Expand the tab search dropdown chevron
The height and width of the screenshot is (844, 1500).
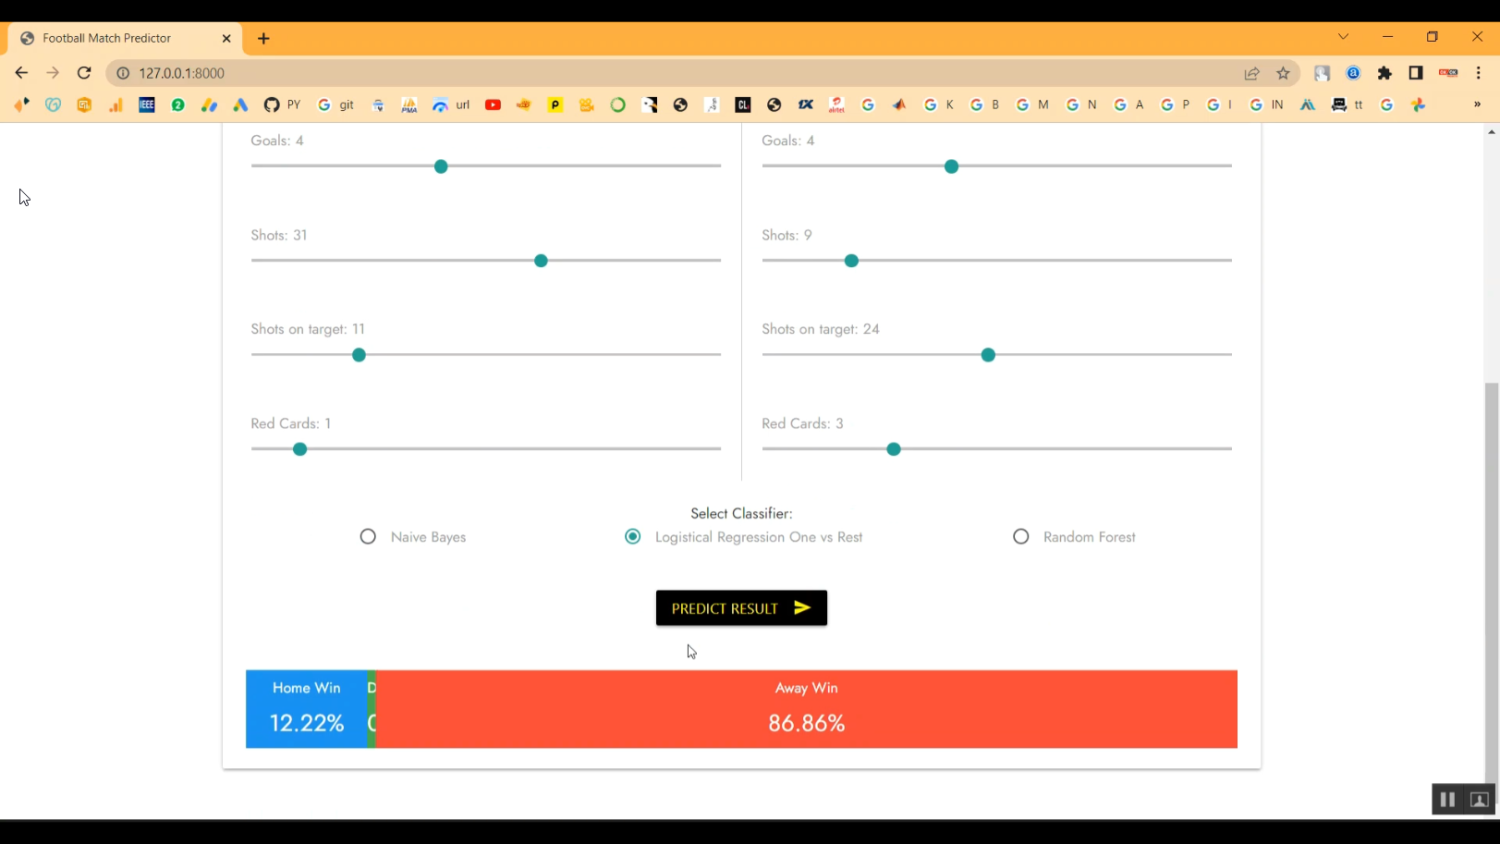(1343, 37)
